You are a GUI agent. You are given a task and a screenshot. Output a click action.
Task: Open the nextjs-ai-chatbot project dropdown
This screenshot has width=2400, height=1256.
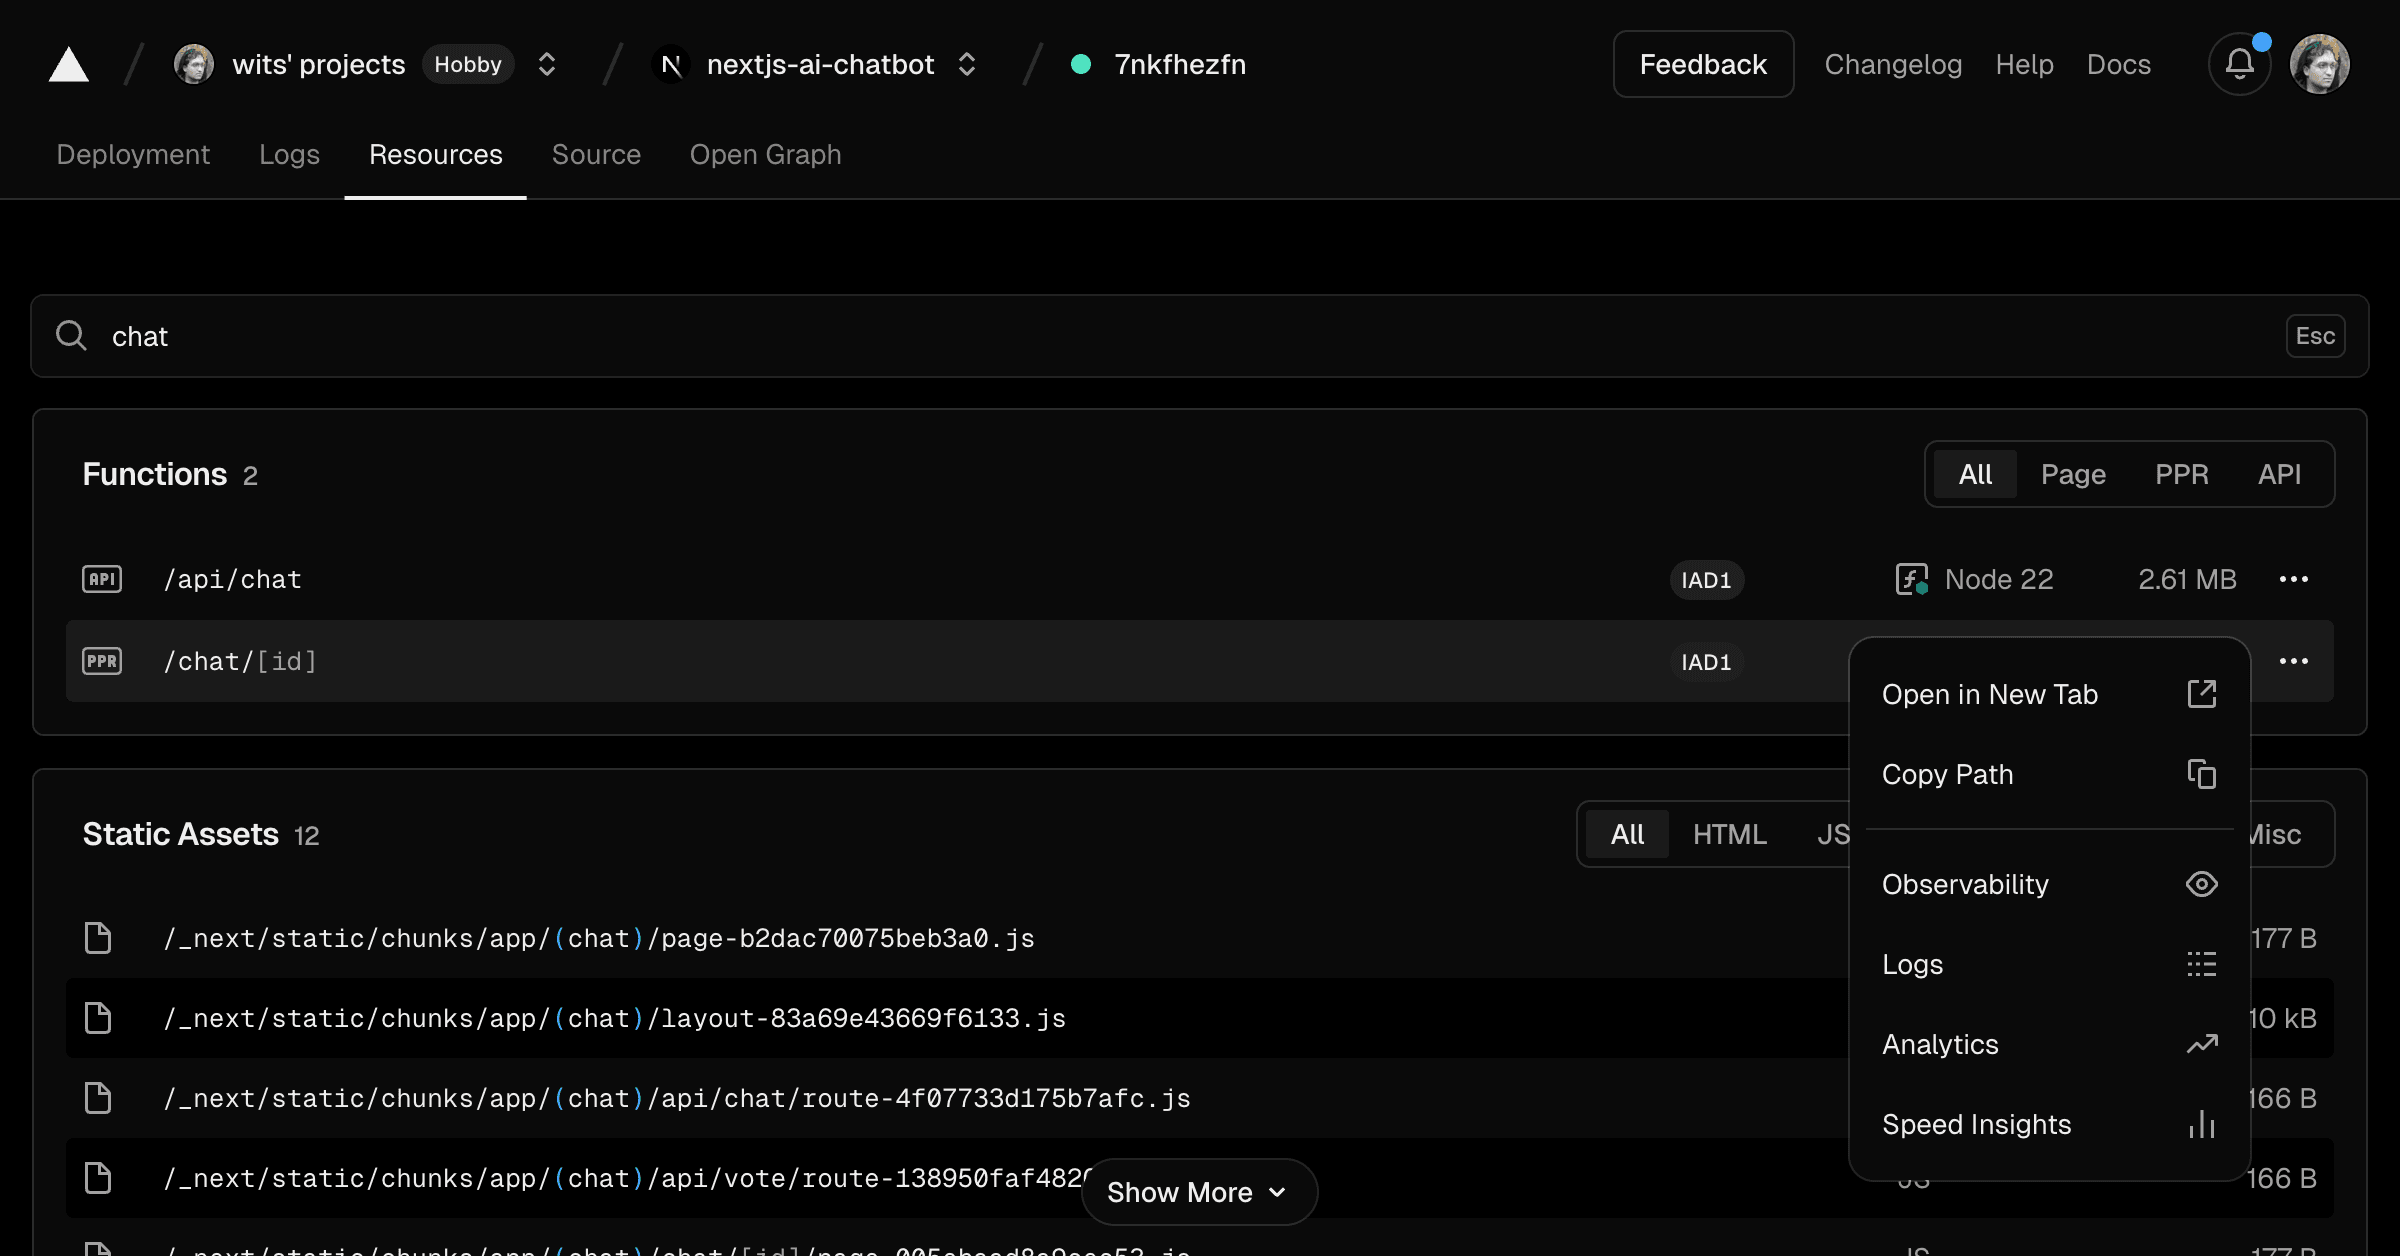click(966, 63)
